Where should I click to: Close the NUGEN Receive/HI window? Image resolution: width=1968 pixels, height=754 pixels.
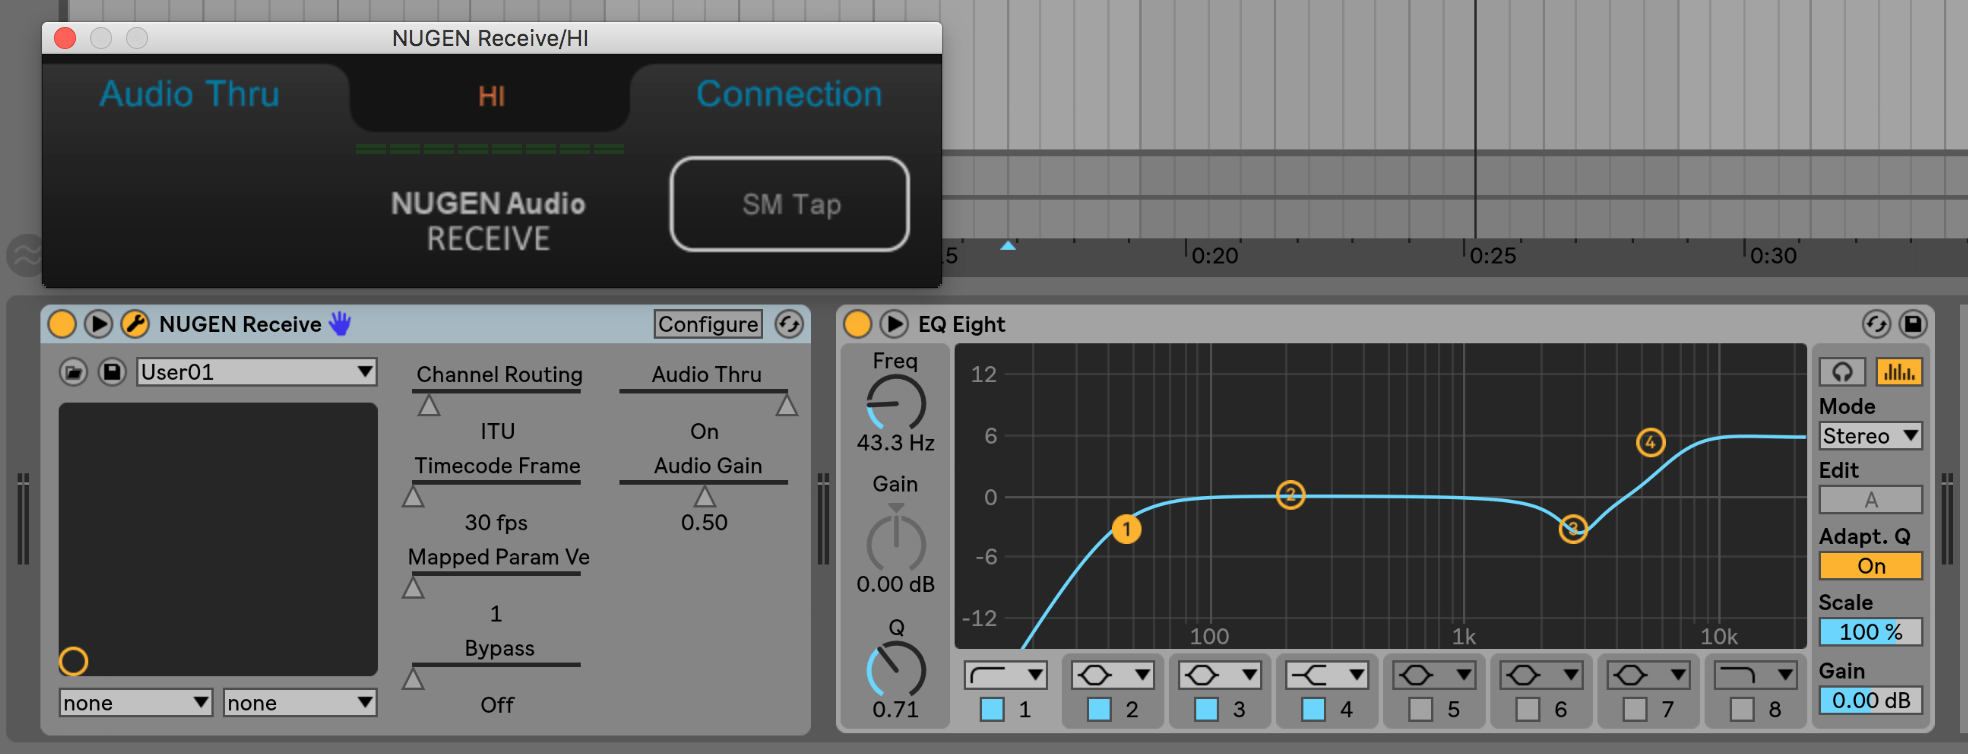click(x=65, y=38)
